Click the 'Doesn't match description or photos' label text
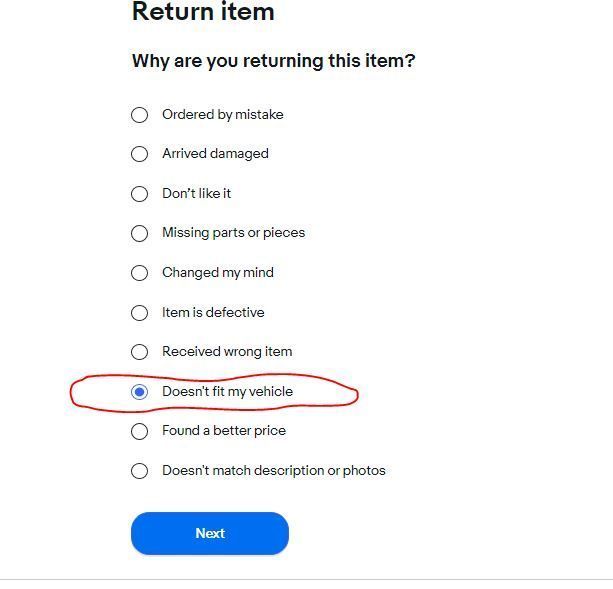The height and width of the screenshot is (589, 613). click(x=273, y=471)
